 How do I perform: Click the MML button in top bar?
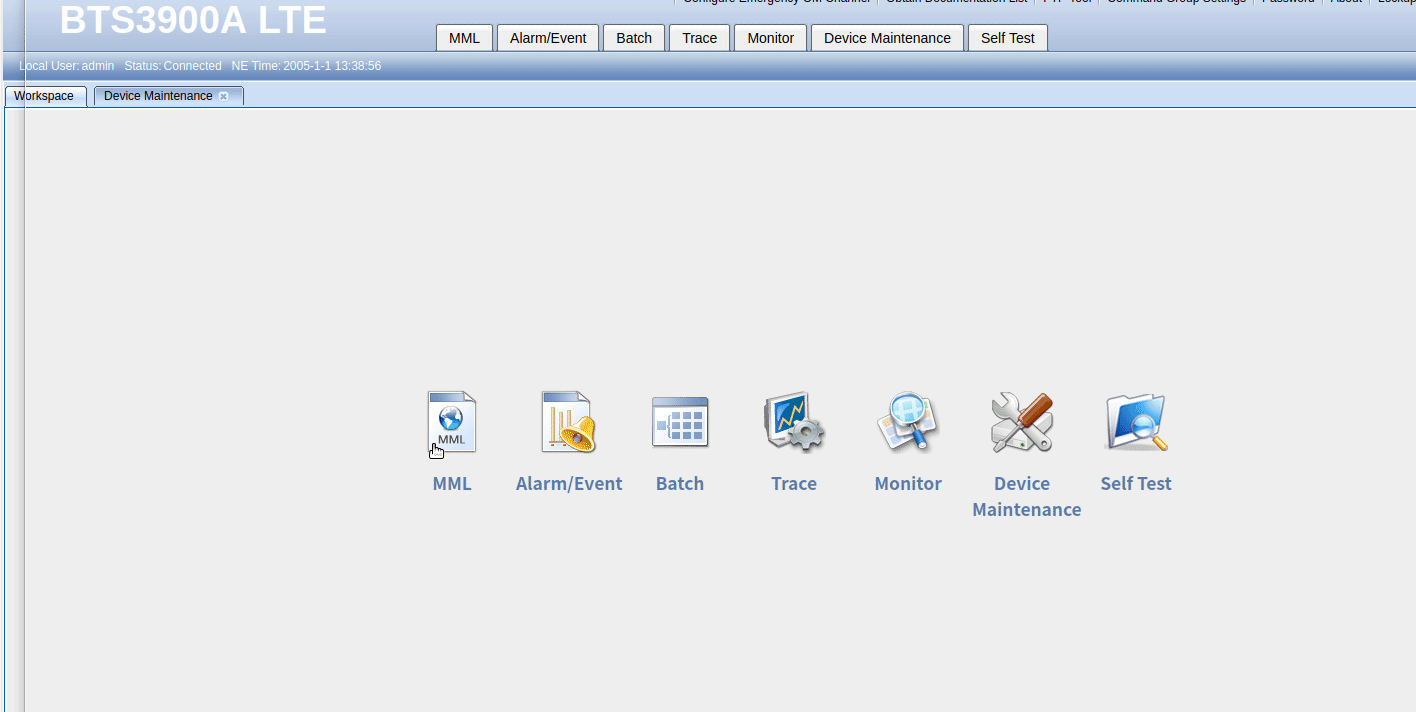tap(464, 38)
